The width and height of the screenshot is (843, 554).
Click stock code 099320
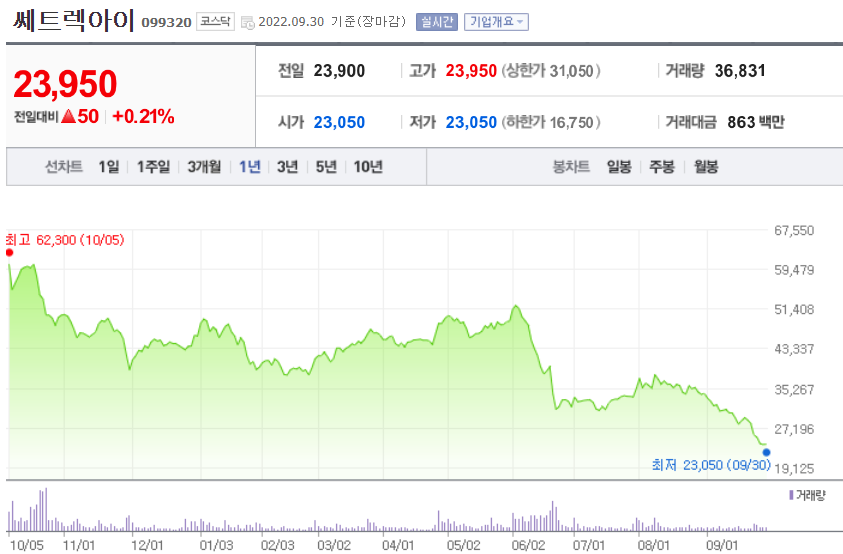click(x=166, y=23)
